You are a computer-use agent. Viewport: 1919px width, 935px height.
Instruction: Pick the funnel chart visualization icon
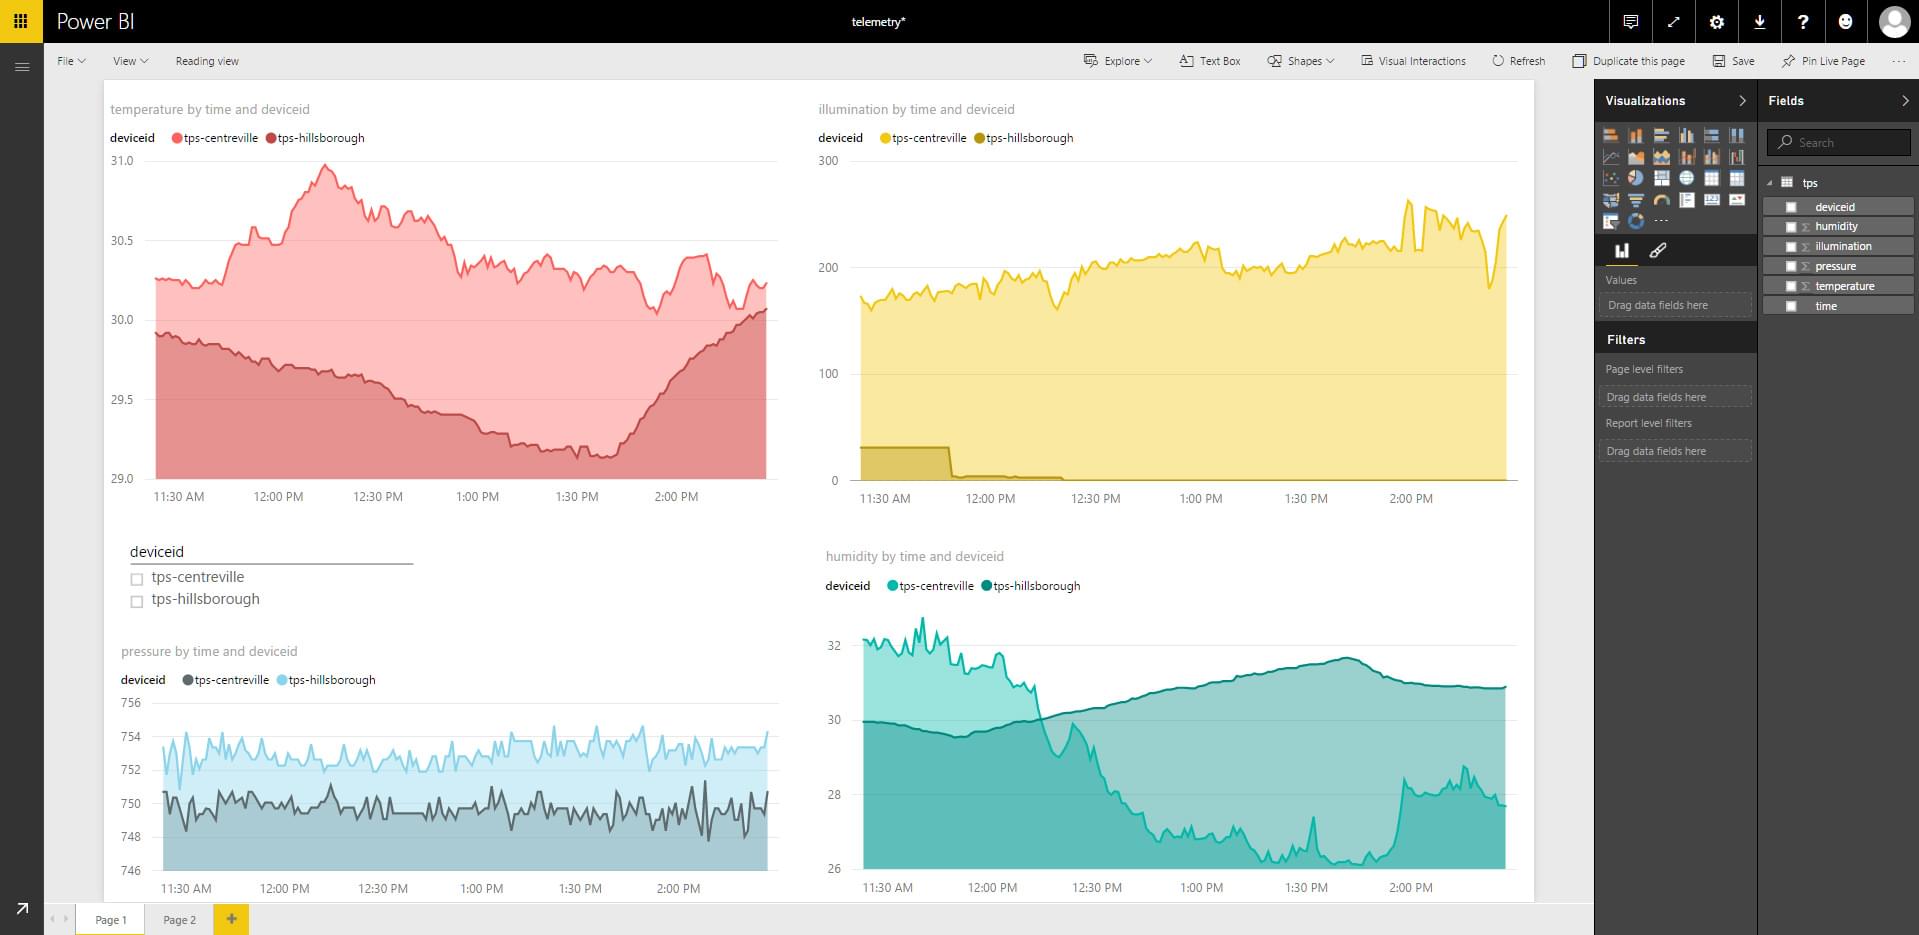tap(1636, 200)
